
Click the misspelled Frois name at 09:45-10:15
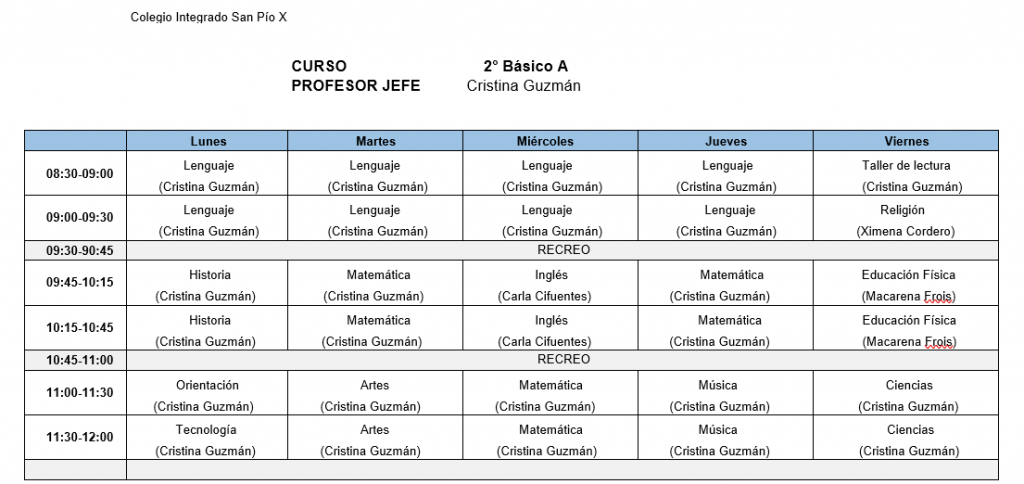point(939,297)
